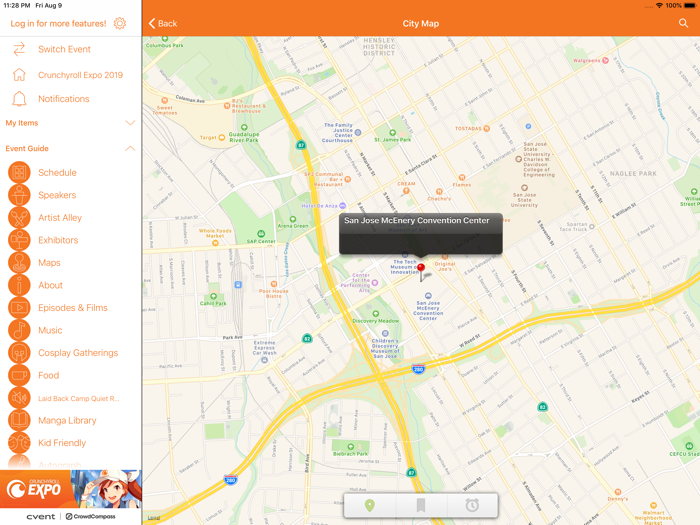Open the Crunchyroll Expo 2019 home icon

[x=19, y=75]
